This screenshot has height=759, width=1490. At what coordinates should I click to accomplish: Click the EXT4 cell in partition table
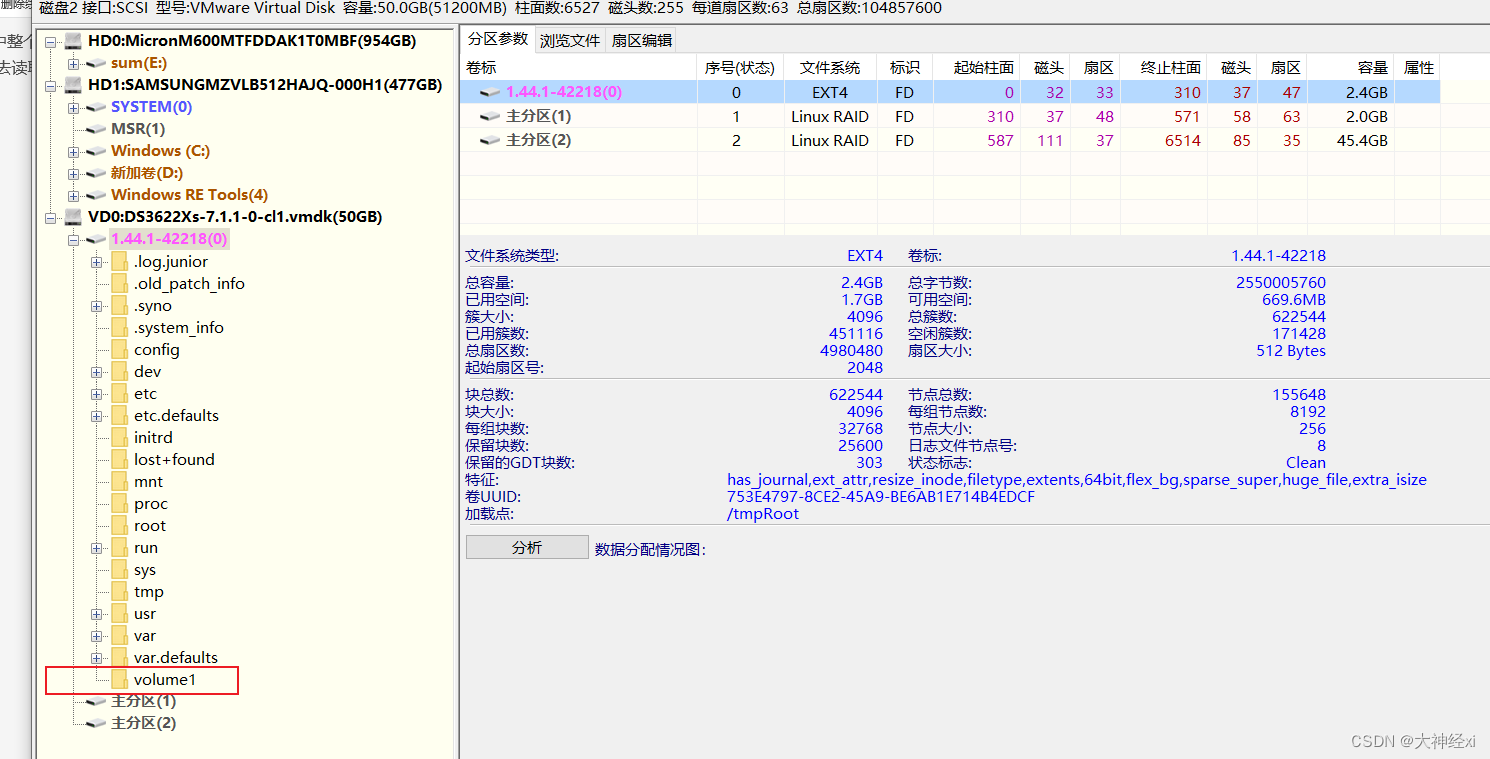[830, 92]
